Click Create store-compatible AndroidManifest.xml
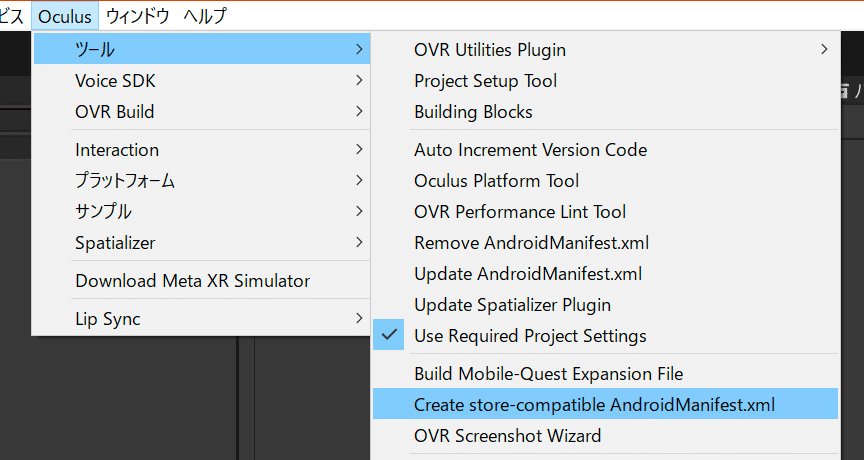The height and width of the screenshot is (460, 864). click(x=594, y=405)
